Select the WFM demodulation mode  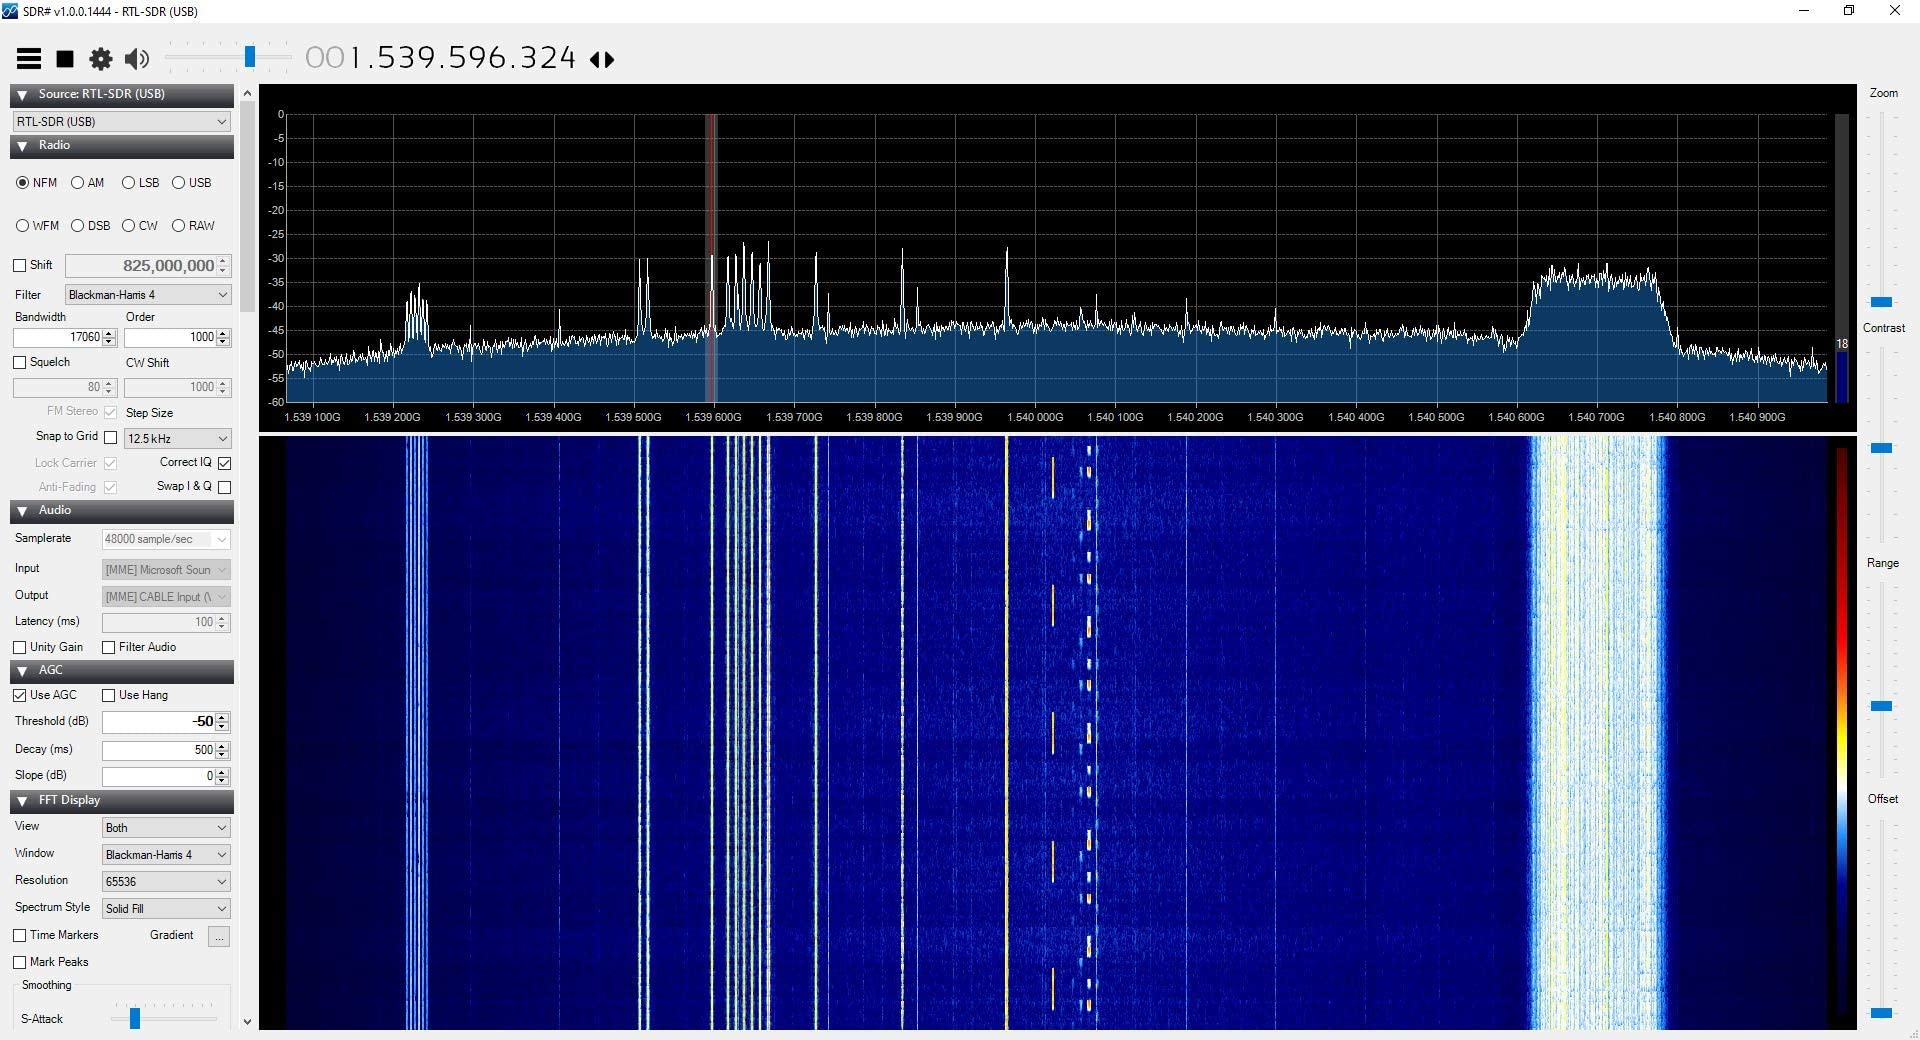[x=23, y=226]
